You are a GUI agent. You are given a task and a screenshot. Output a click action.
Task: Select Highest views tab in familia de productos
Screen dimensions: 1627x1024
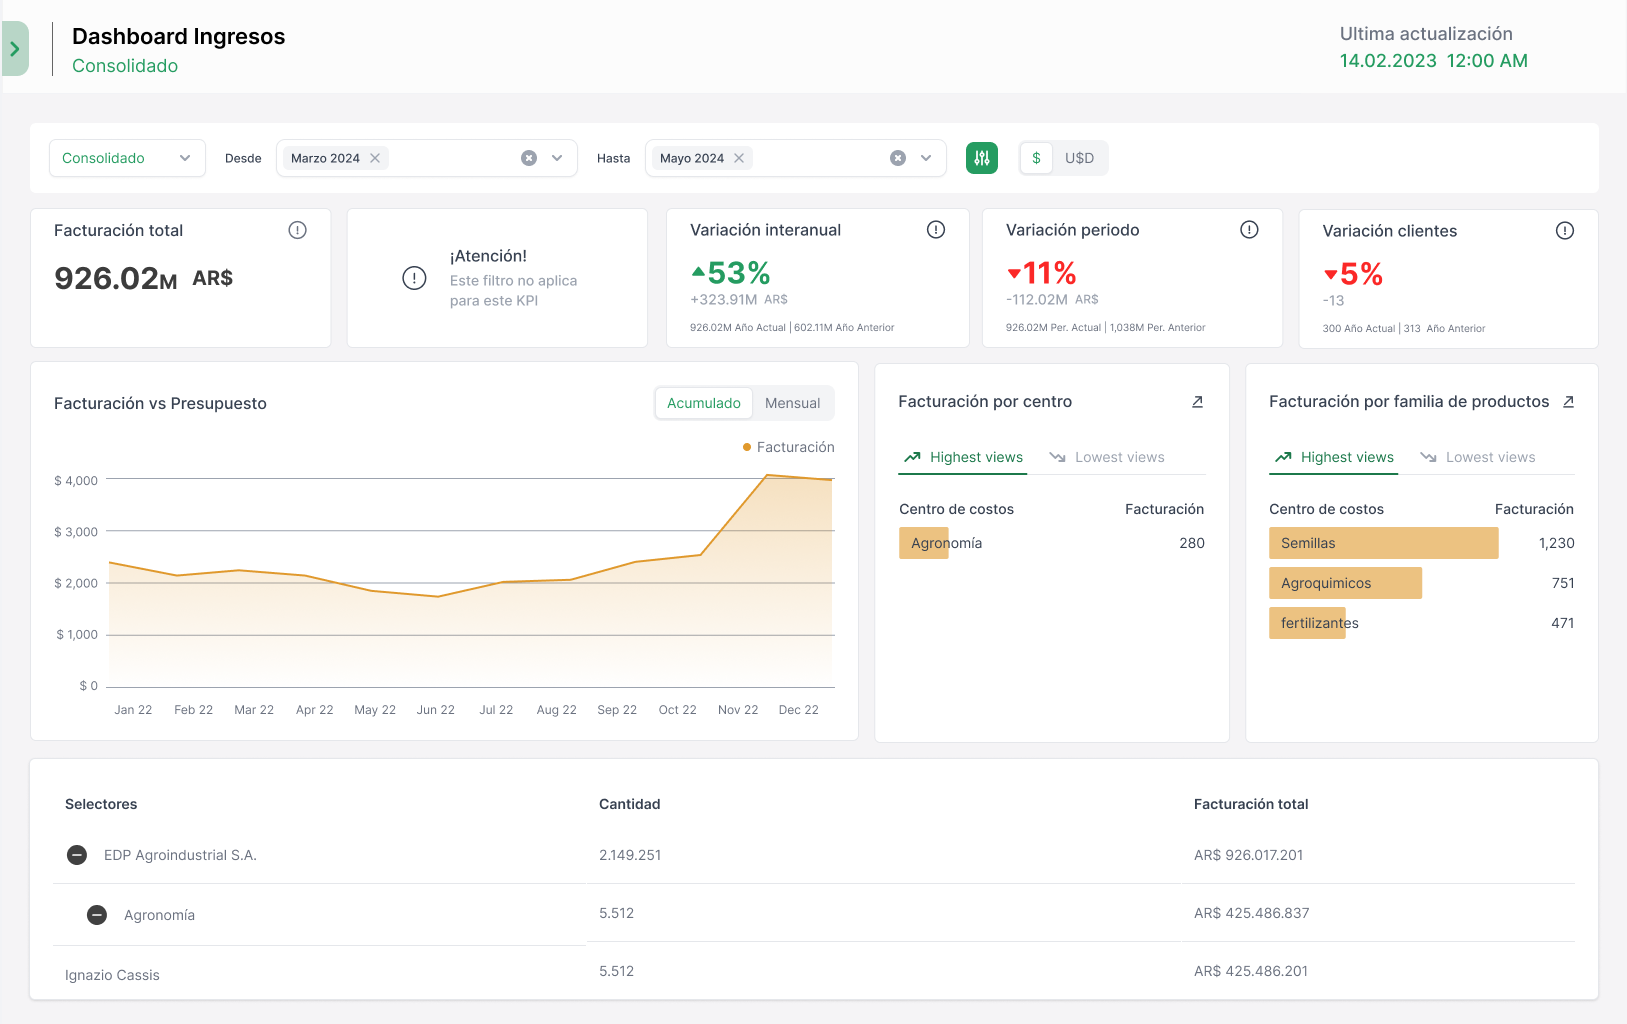click(1333, 457)
